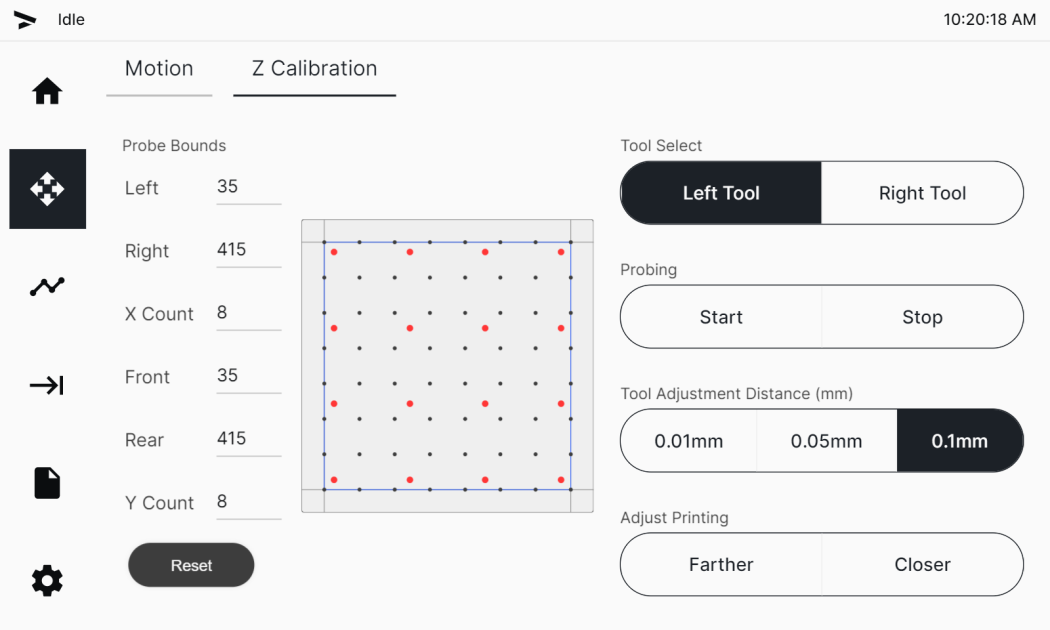Start probing
The width and height of the screenshot is (1050, 630).
pos(721,317)
